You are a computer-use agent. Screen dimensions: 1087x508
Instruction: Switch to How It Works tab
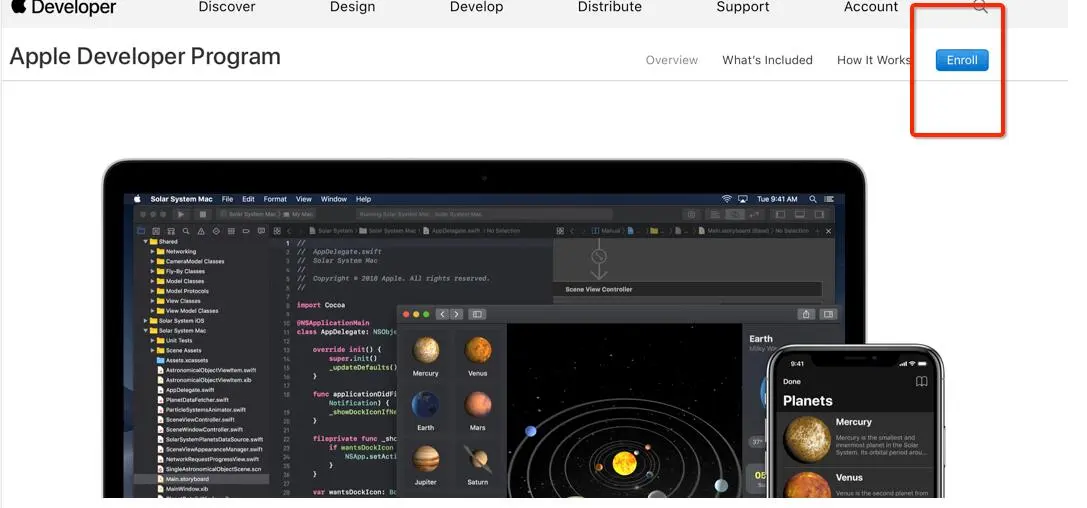873,60
